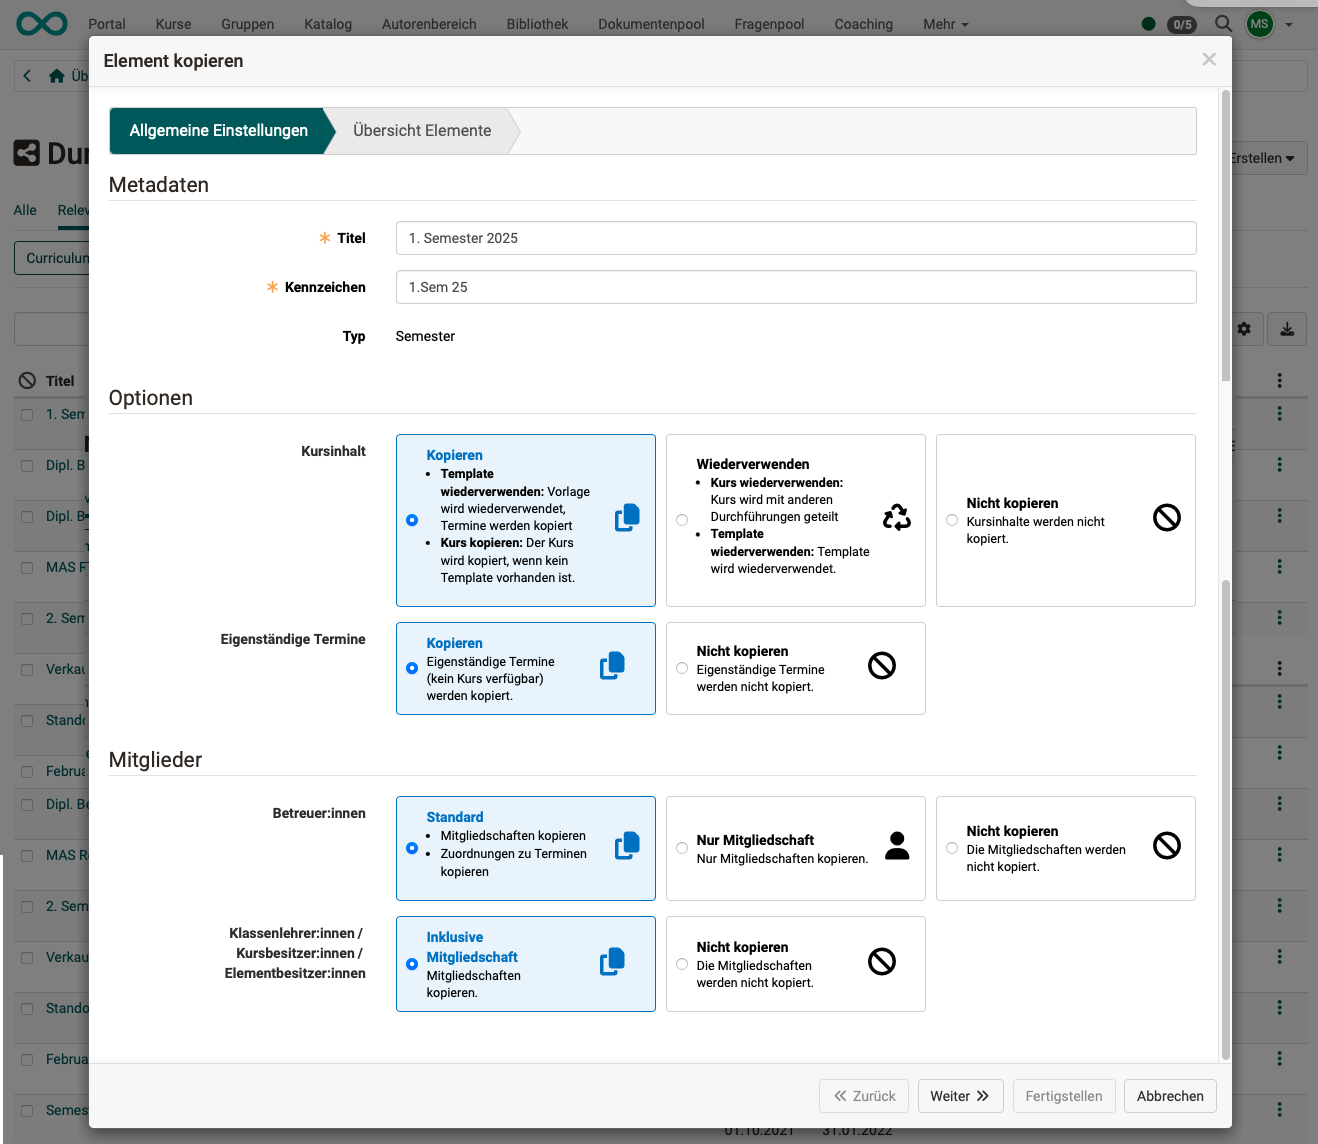Click the recycle icon in Wiederverwenden option
The image size is (1318, 1144).
896,518
